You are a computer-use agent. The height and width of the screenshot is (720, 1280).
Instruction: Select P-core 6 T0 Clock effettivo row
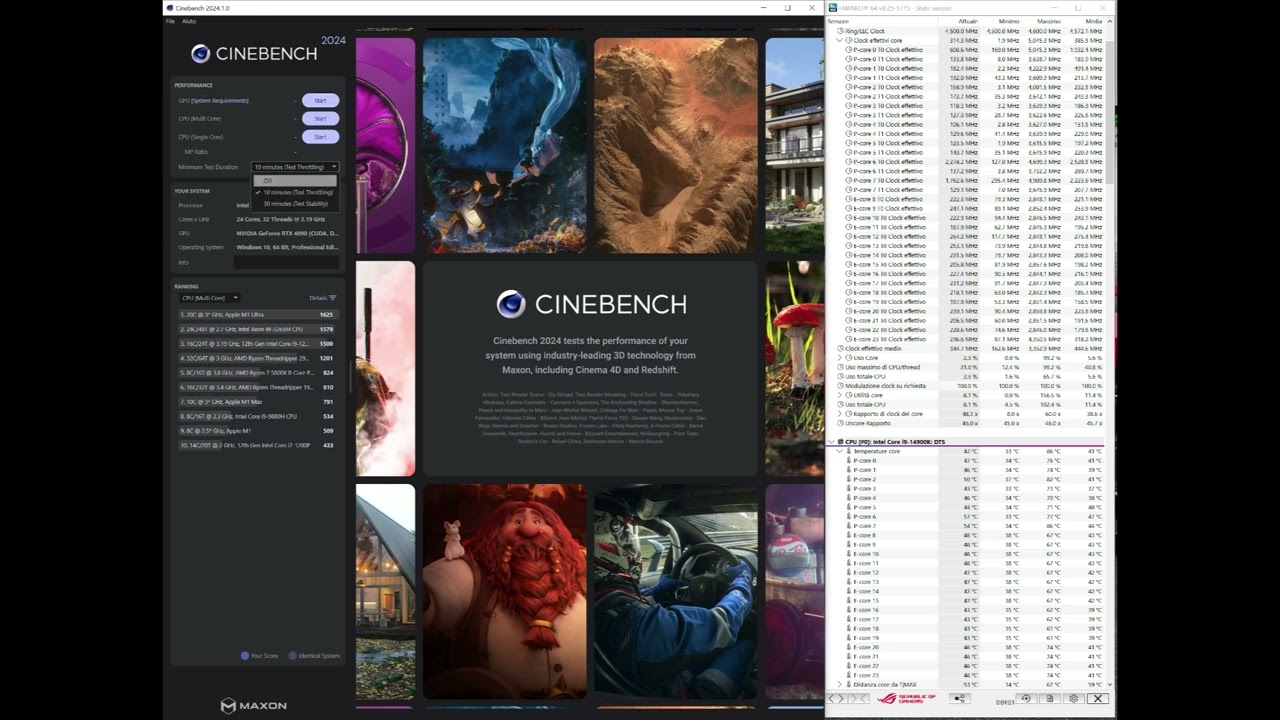966,161
